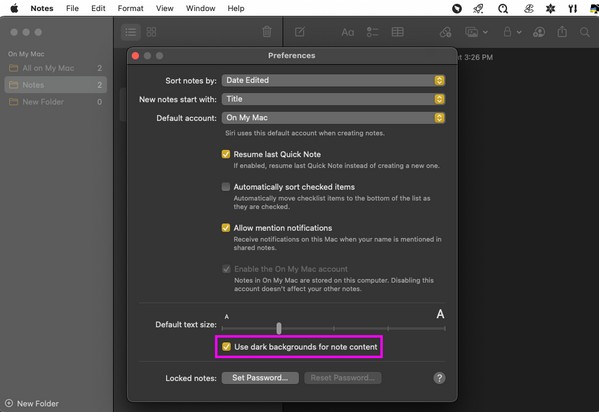Close the Preferences window
The width and height of the screenshot is (599, 412).
click(135, 56)
